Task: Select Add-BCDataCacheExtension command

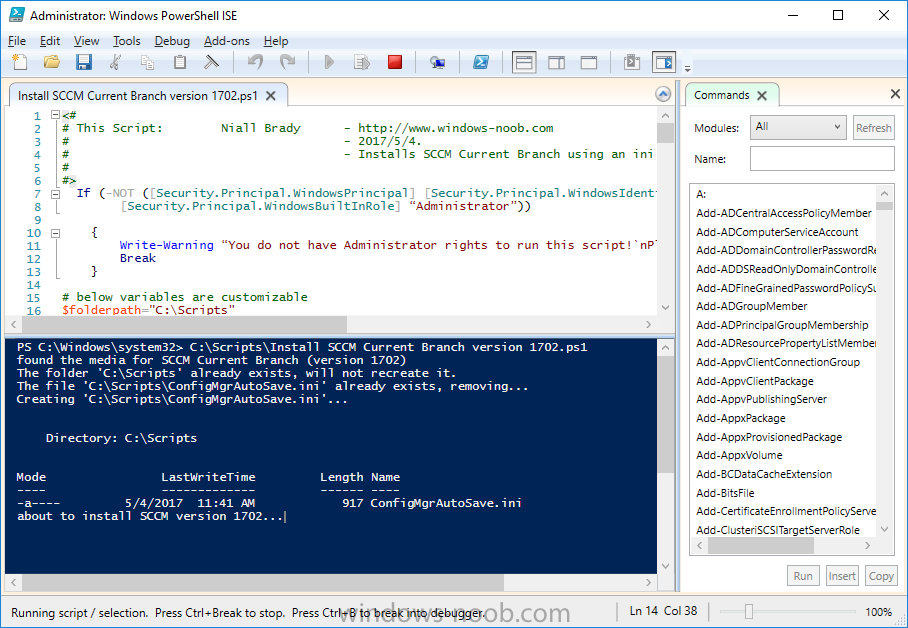Action: point(764,474)
